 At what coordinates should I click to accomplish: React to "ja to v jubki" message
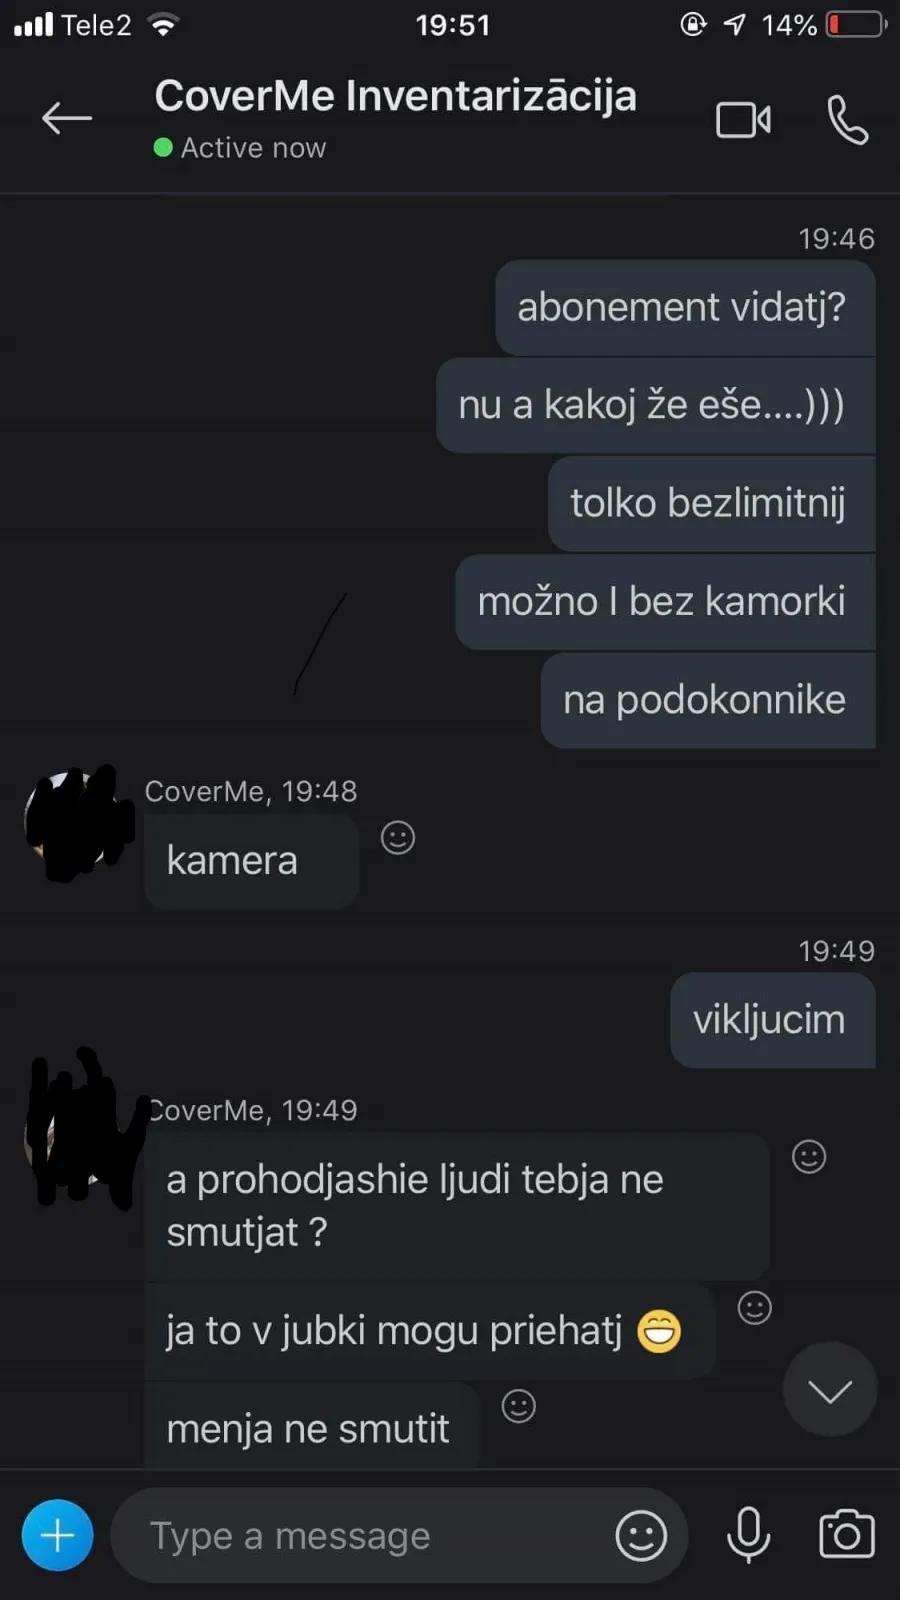pos(755,1307)
